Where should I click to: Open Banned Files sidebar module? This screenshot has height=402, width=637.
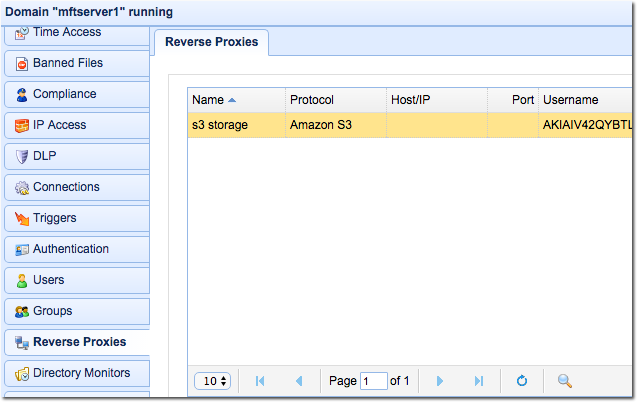tap(77, 63)
